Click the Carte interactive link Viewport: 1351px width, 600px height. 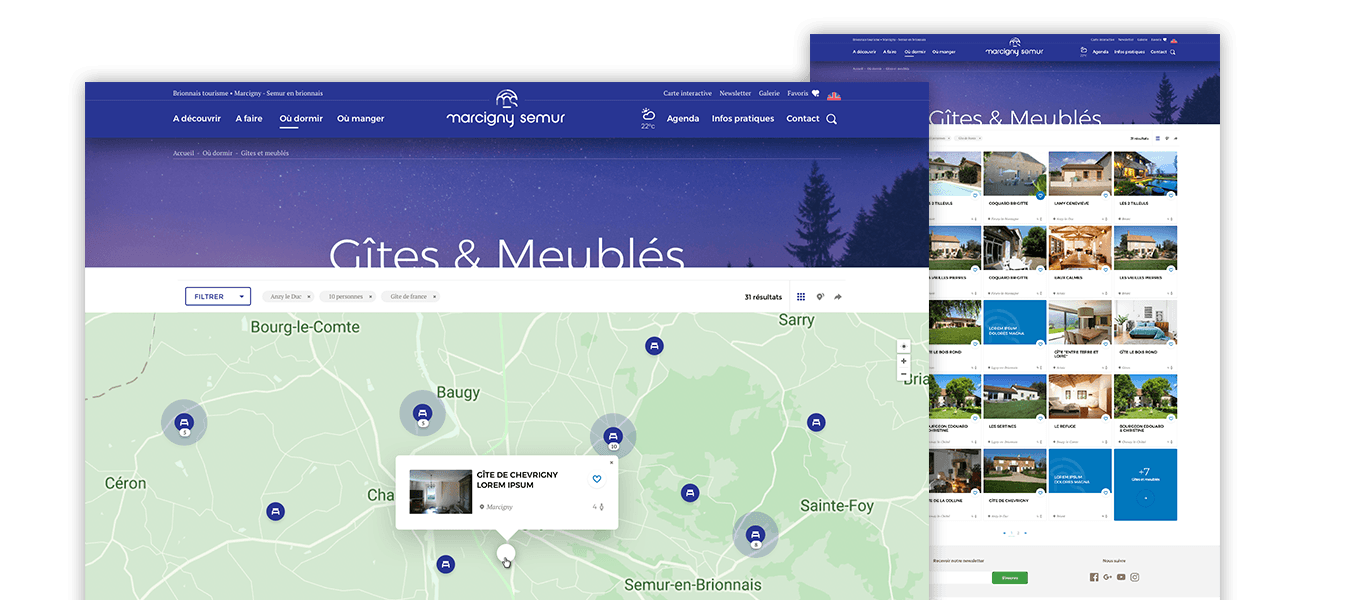687,93
